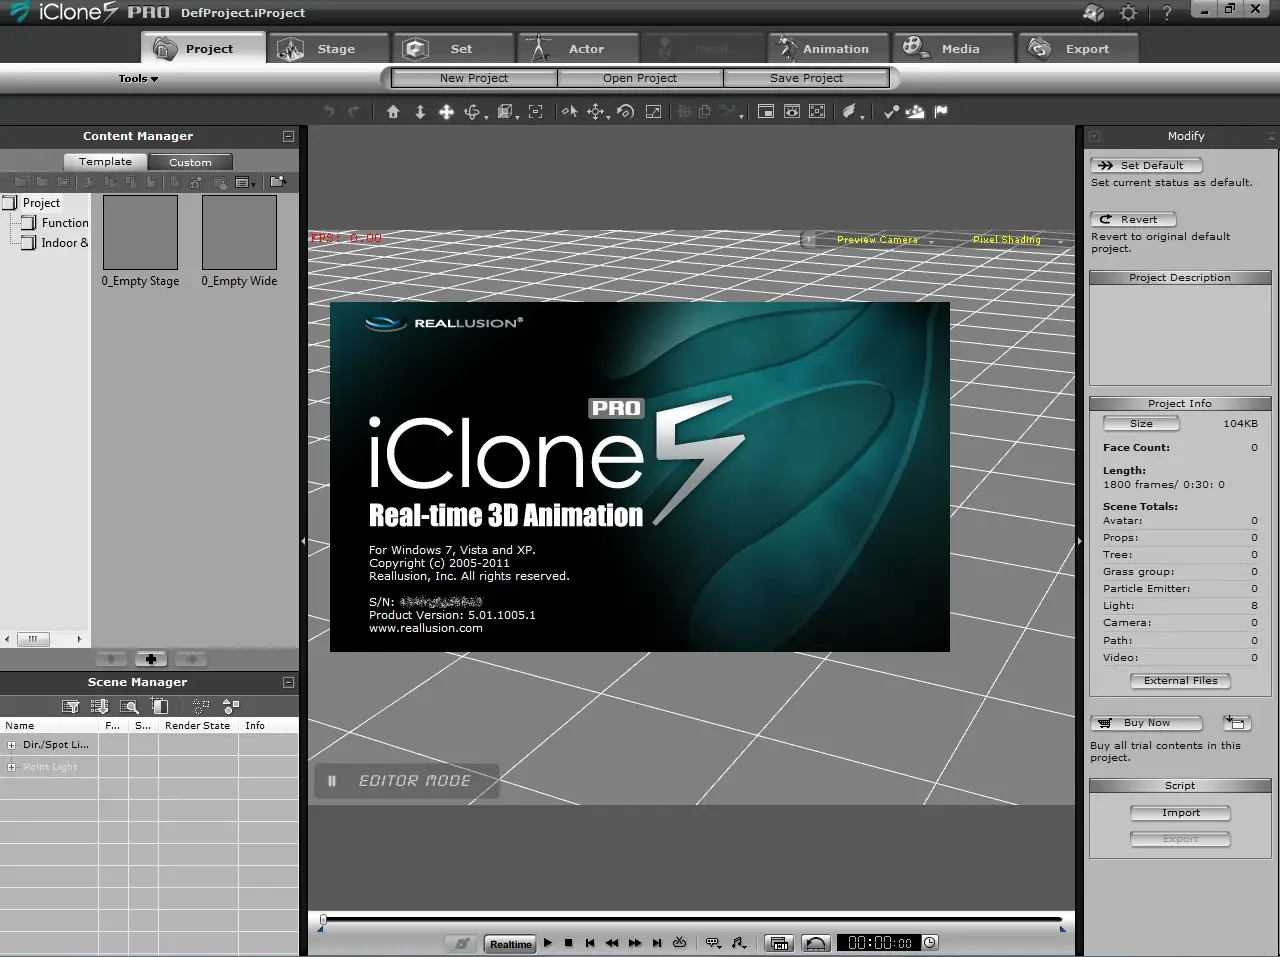Open the Animation tab
This screenshot has height=957, width=1280.
(x=828, y=48)
